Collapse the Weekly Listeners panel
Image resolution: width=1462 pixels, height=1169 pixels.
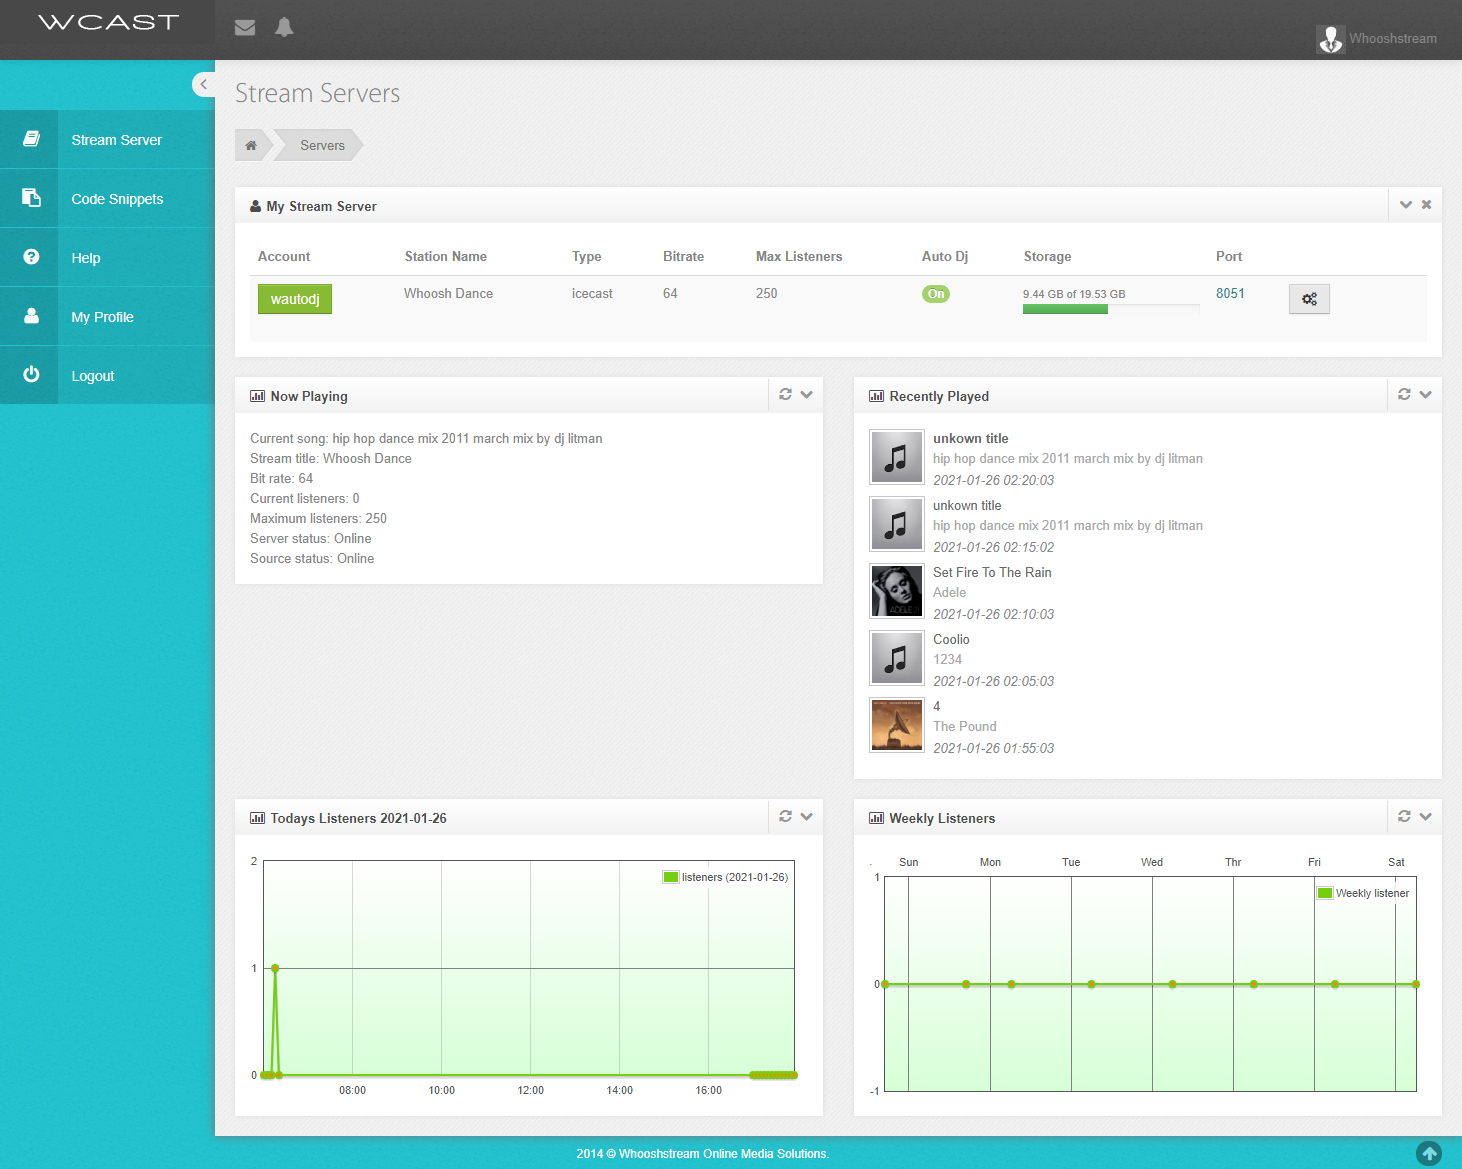click(x=1426, y=817)
